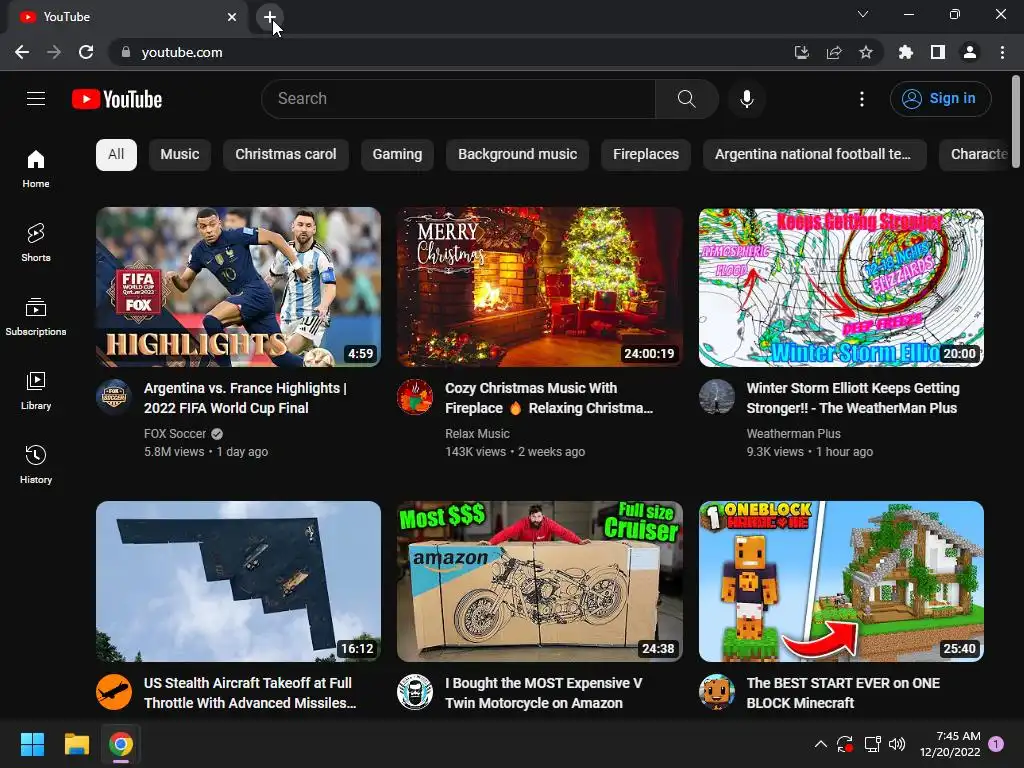Screen dimensions: 1024x768
Task: Go to Home in sidebar
Action: tap(36, 169)
